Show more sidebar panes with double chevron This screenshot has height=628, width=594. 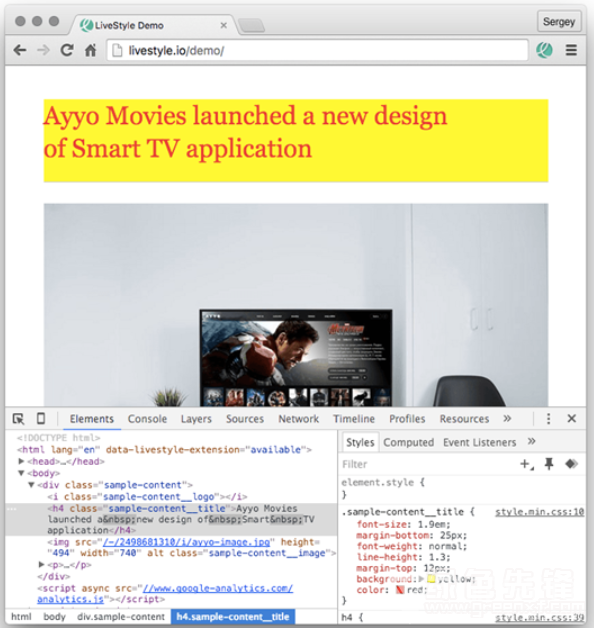[532, 441]
